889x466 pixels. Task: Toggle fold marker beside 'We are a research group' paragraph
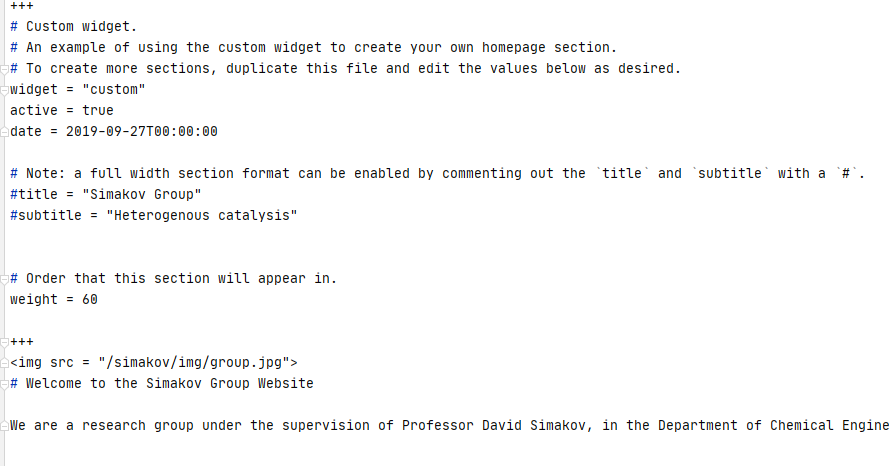pyautogui.click(x=4, y=426)
